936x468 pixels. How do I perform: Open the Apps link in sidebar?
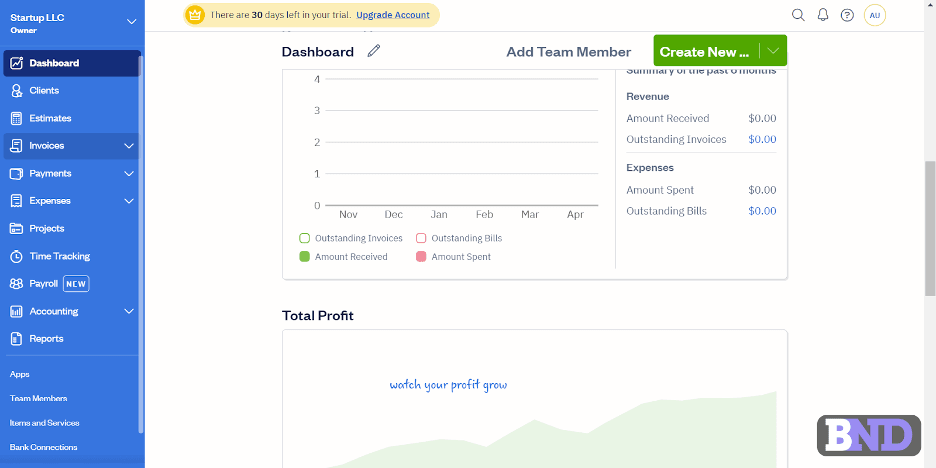[20, 374]
